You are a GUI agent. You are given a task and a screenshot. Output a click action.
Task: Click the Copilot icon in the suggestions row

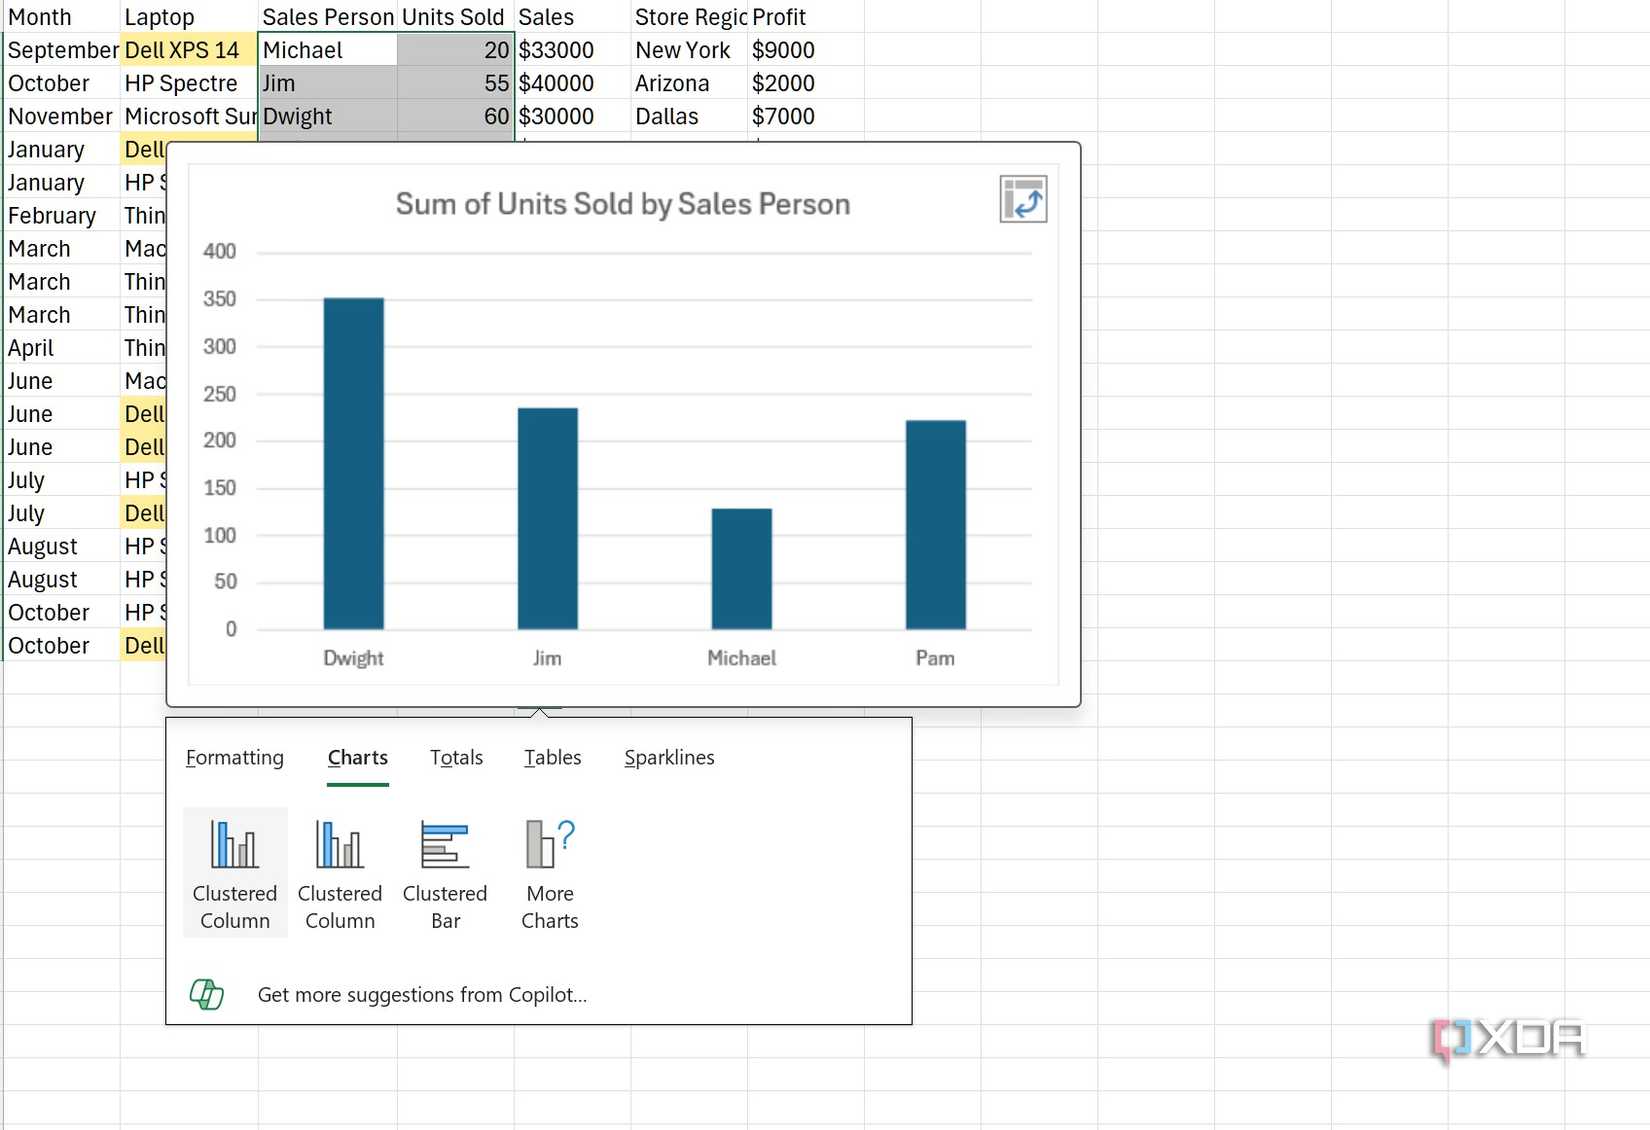(x=207, y=994)
